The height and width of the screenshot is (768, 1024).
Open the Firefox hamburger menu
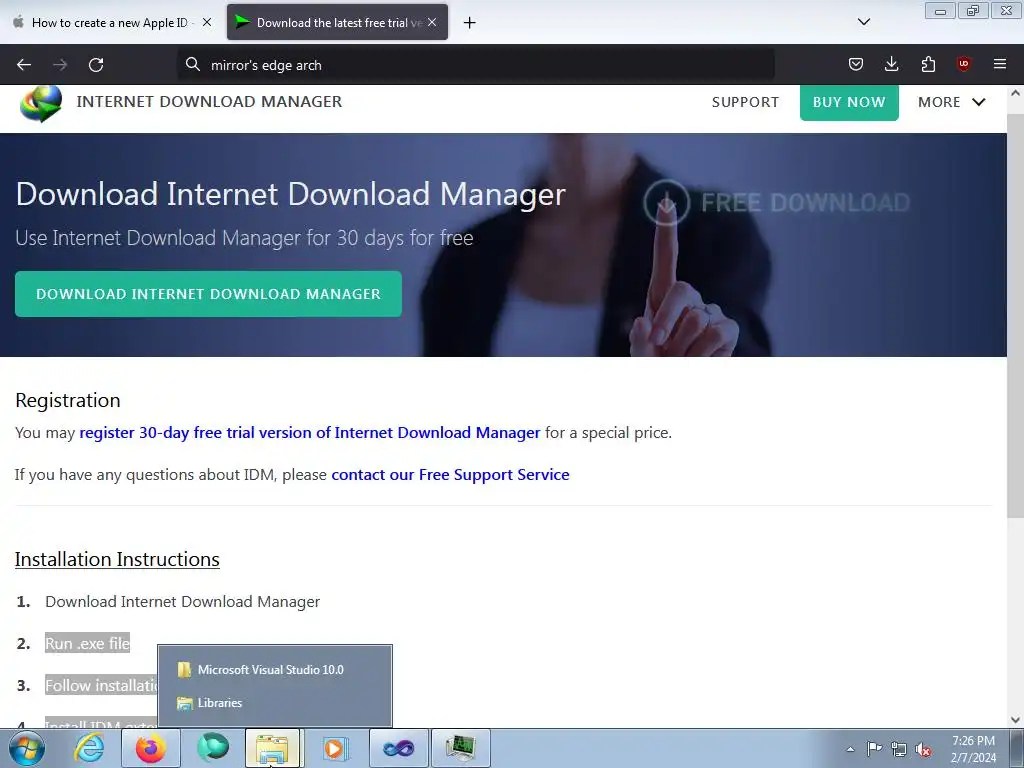pyautogui.click(x=1000, y=64)
